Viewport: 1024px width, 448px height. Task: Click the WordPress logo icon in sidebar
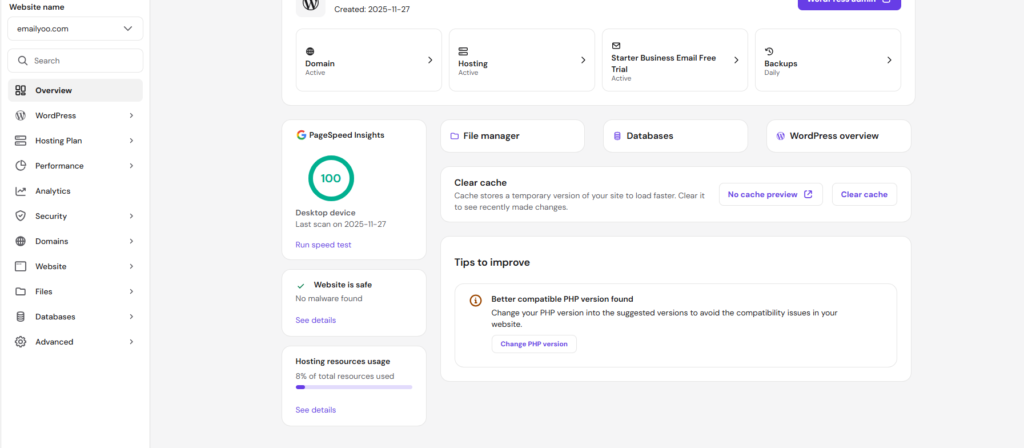(21, 116)
